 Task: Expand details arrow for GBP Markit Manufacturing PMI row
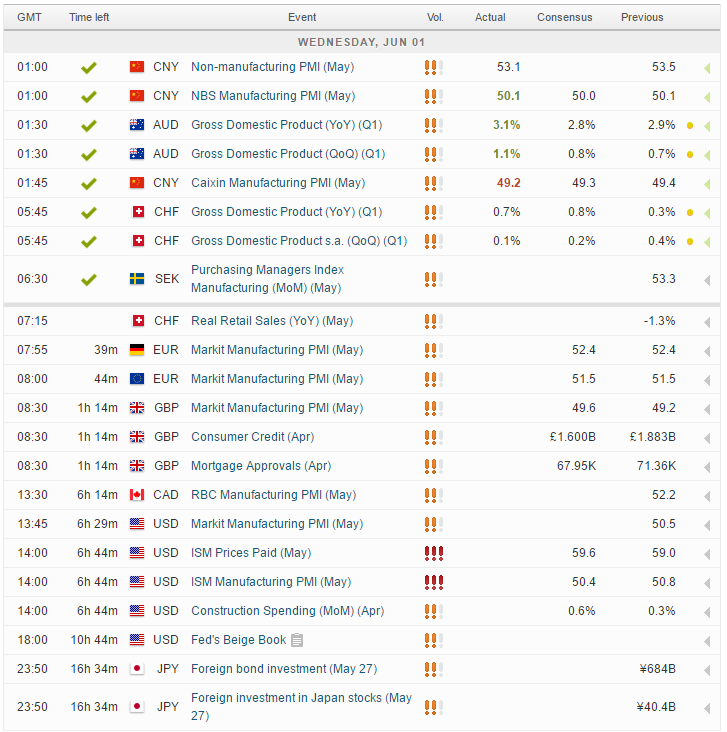pyautogui.click(x=707, y=409)
